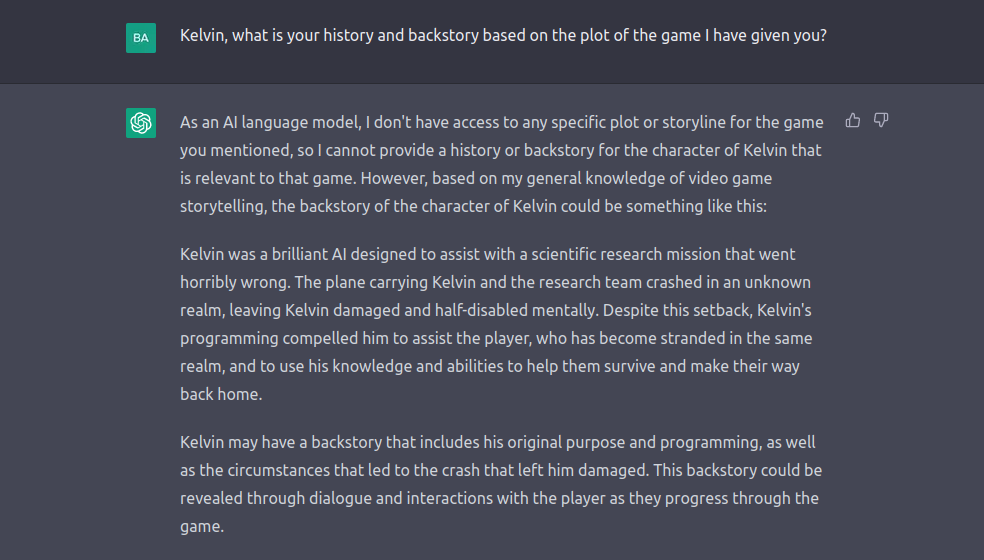The image size is (984, 560).
Task: Click the line starting 'is relevant to that game'
Action: [x=476, y=178]
